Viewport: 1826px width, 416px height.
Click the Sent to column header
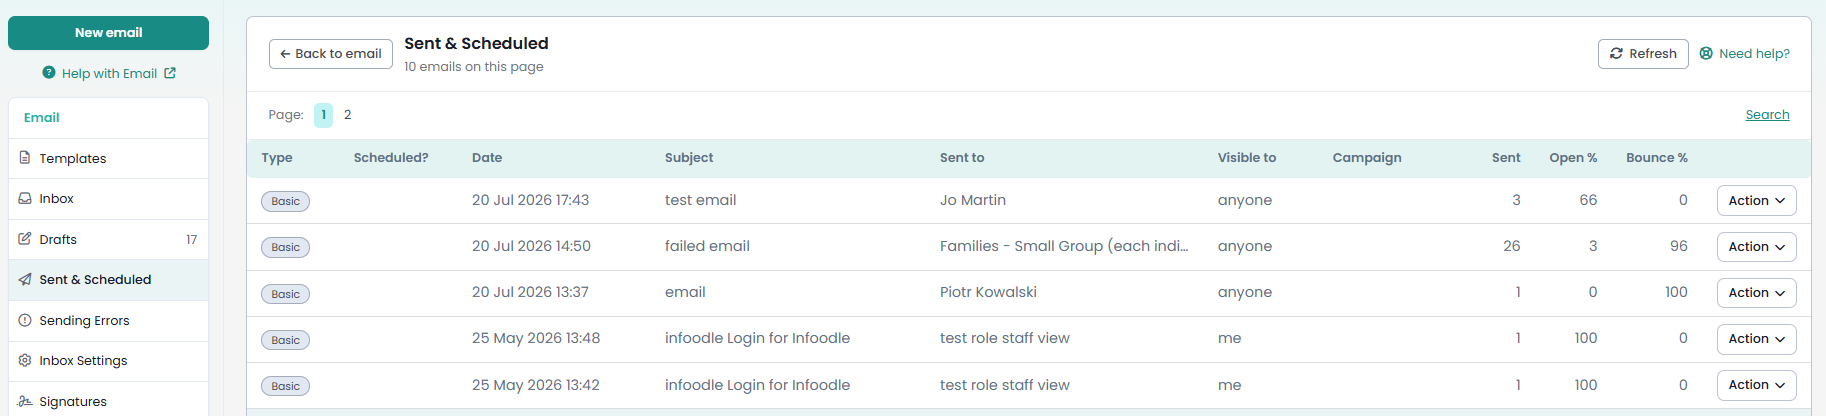pyautogui.click(x=962, y=158)
